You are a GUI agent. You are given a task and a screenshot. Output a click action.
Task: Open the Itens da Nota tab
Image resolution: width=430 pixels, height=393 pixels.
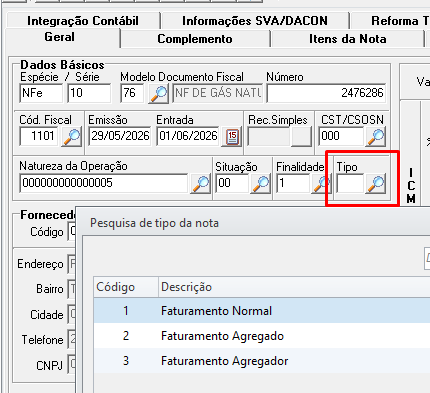pos(348,39)
